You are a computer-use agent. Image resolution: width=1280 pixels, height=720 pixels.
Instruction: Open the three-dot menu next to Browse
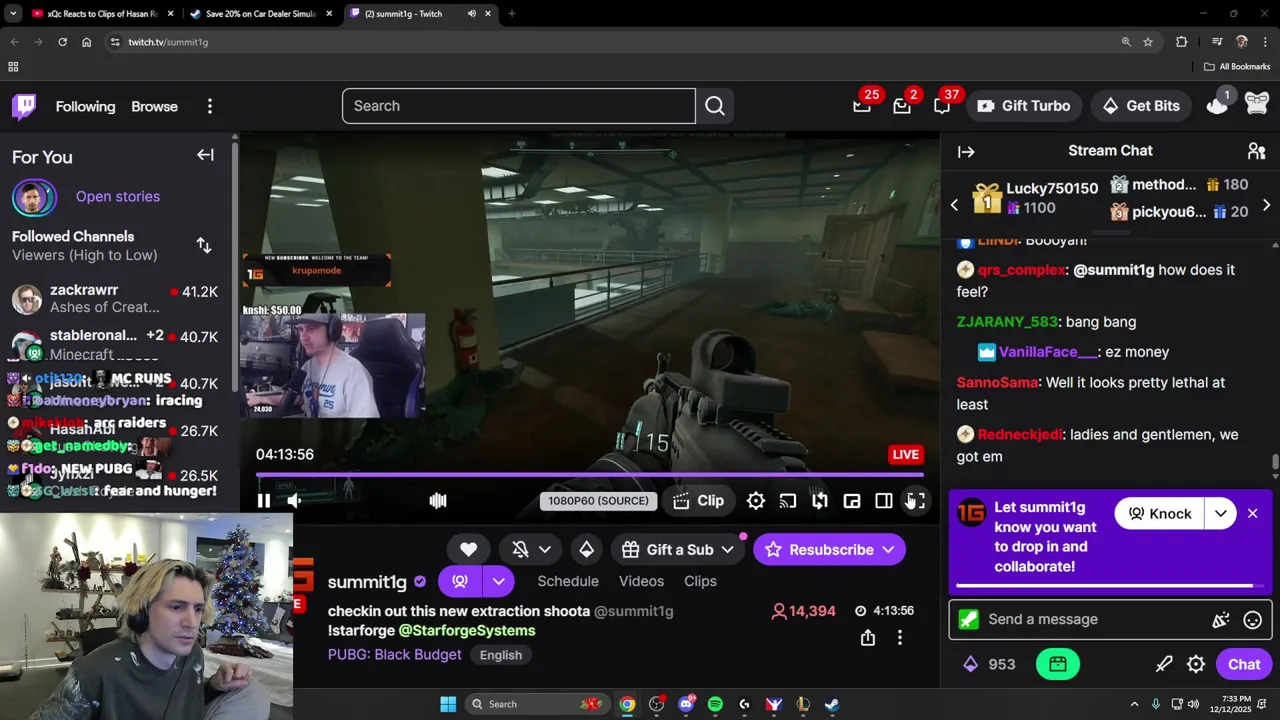click(x=209, y=106)
